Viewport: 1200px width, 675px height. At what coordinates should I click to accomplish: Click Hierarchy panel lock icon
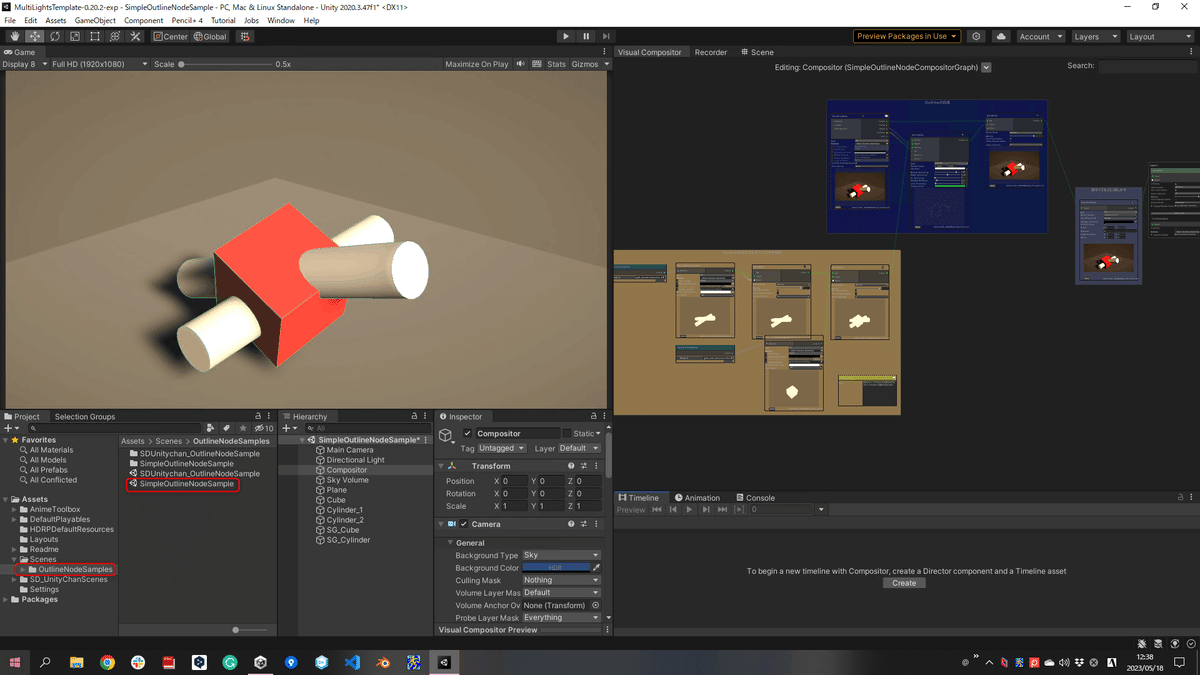tap(414, 416)
